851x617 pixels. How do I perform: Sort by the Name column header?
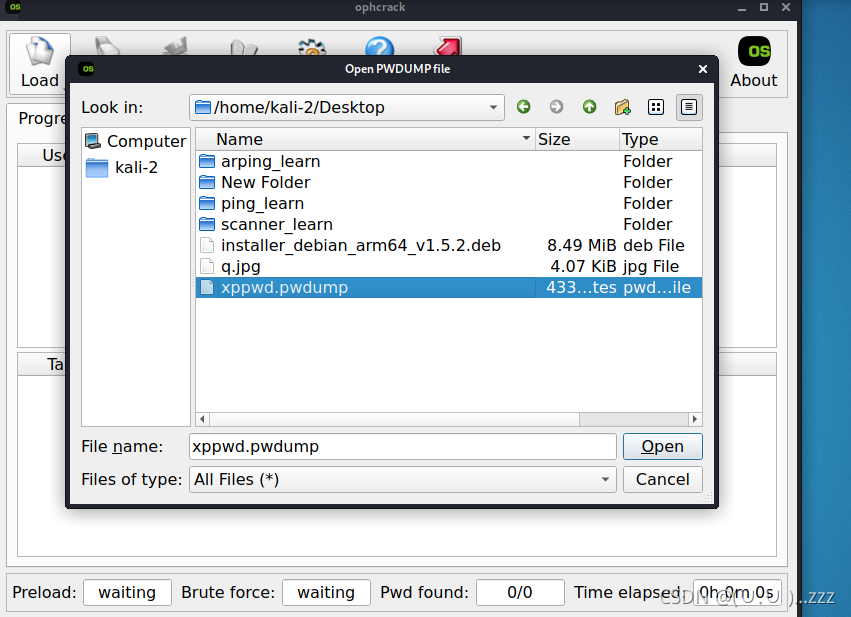[x=365, y=139]
